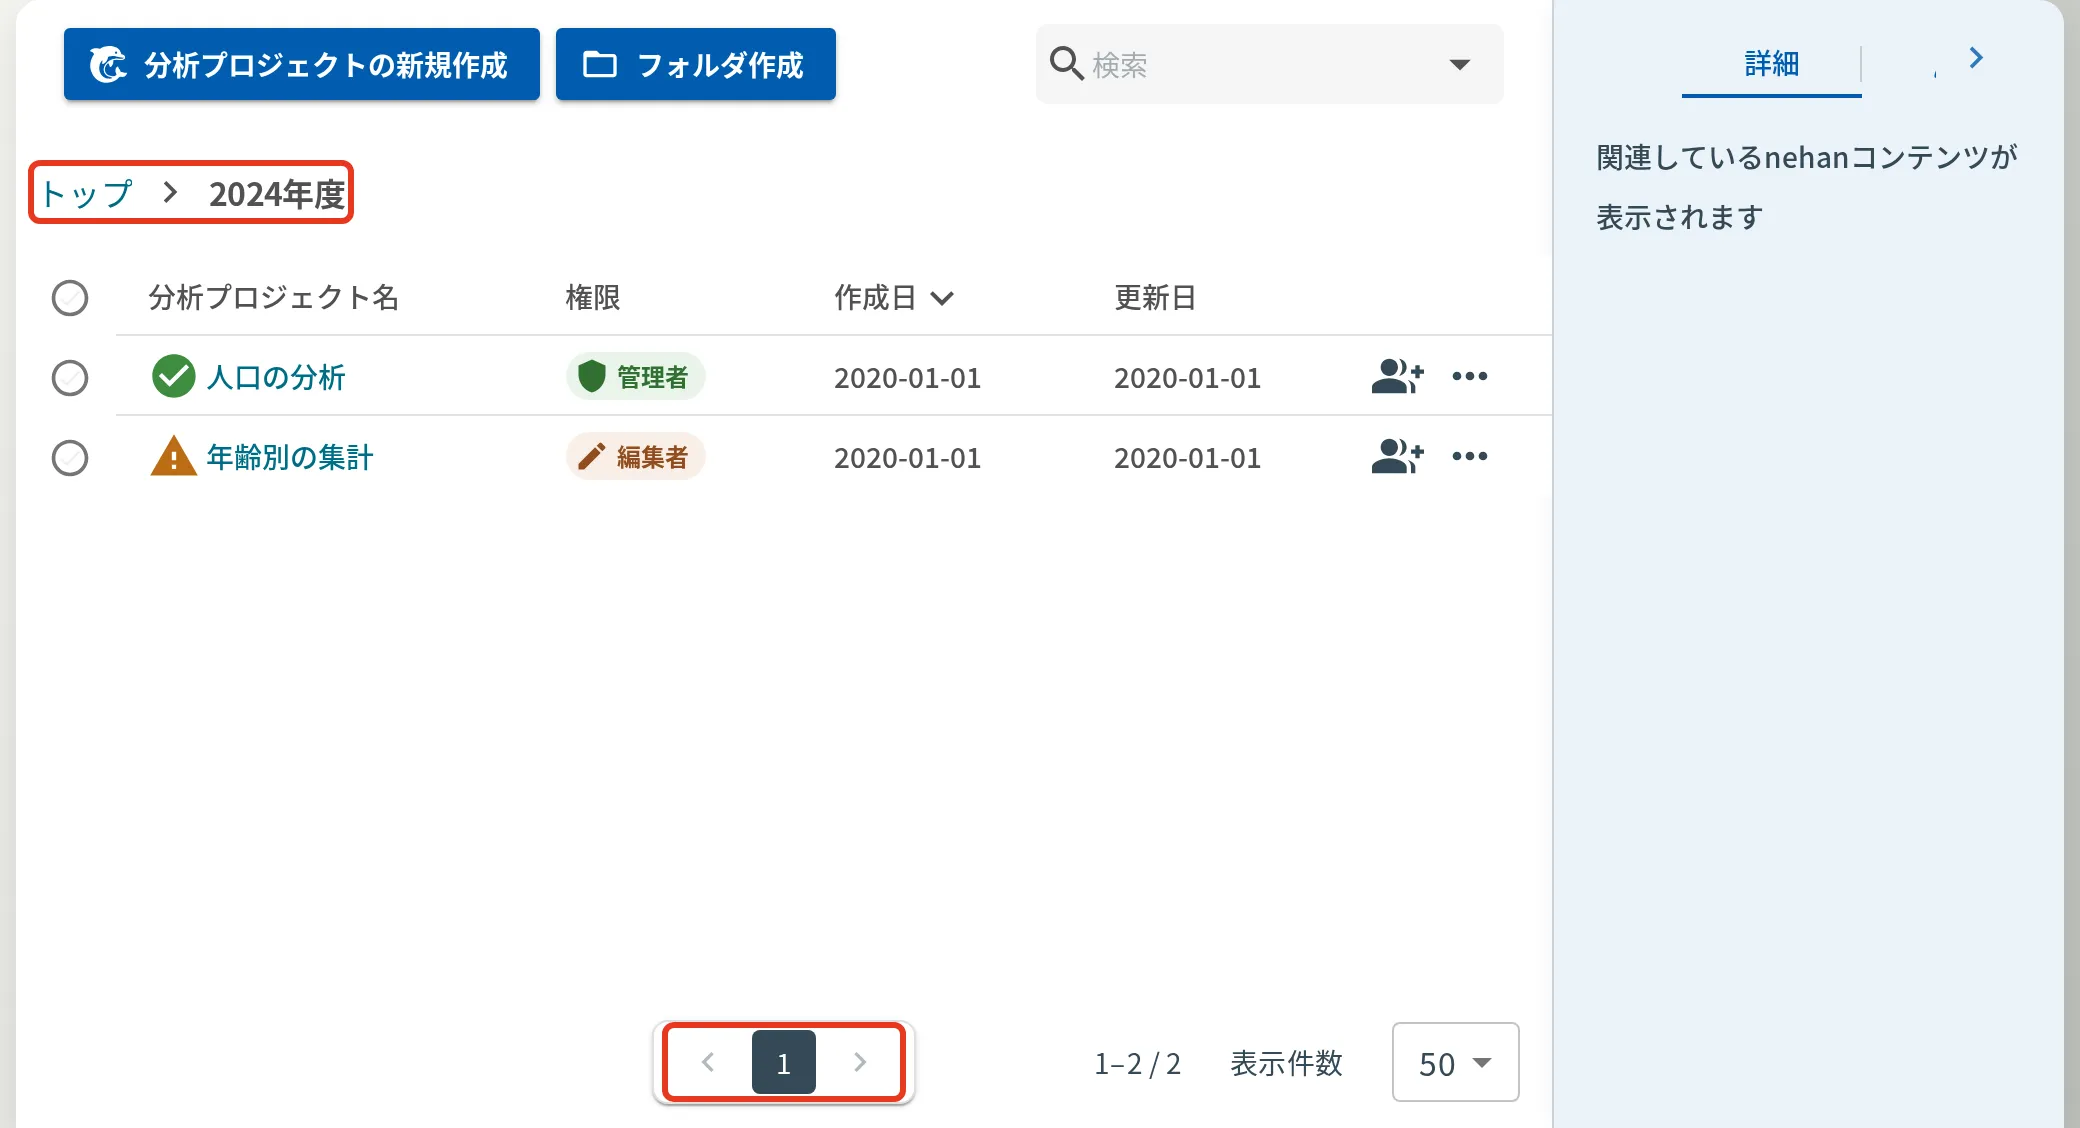Open the 表示件数 50 dropdown
Screen dimensions: 2080x1128
[x=1455, y=1062]
